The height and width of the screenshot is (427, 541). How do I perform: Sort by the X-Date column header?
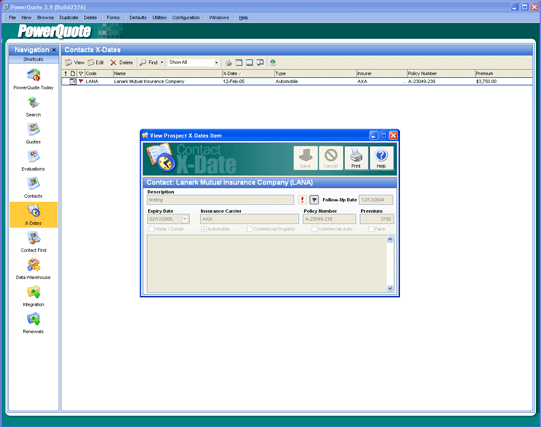[248, 73]
